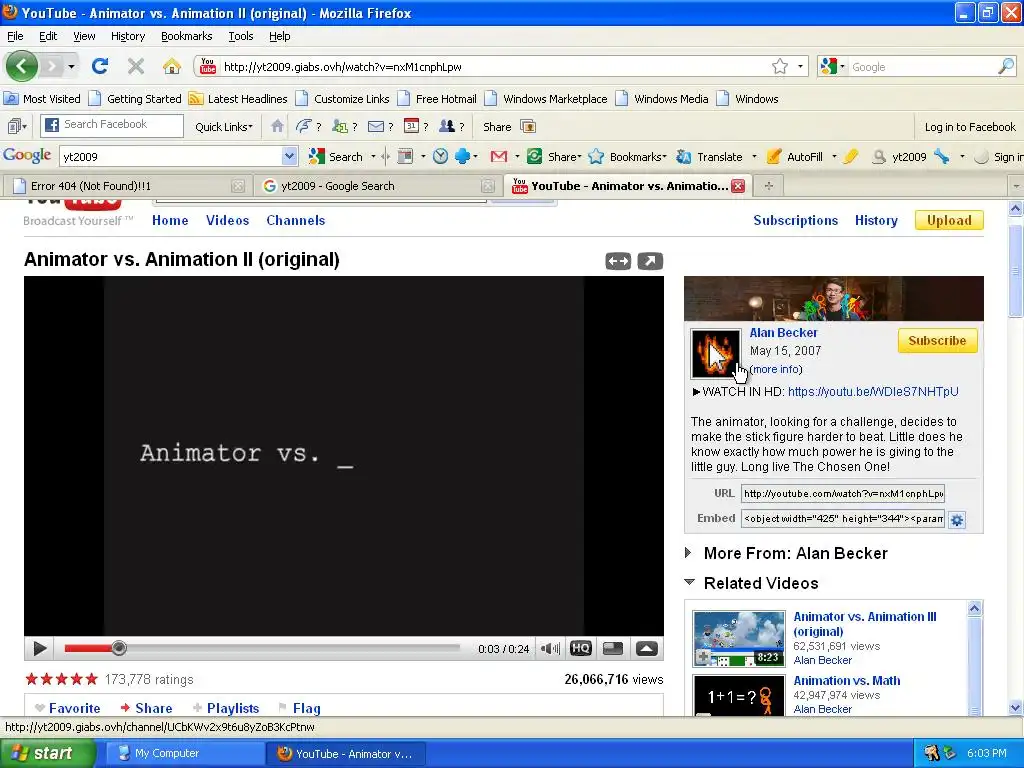The height and width of the screenshot is (768, 1024).
Task: Play the video with the play button
Action: (40, 648)
